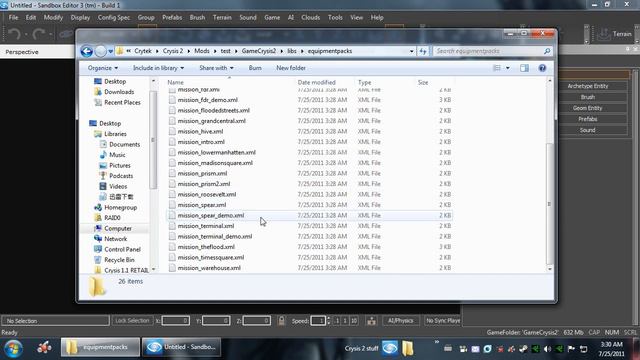This screenshot has width=640, height=360.
Task: Click the Geom Entity button
Action: [588, 108]
